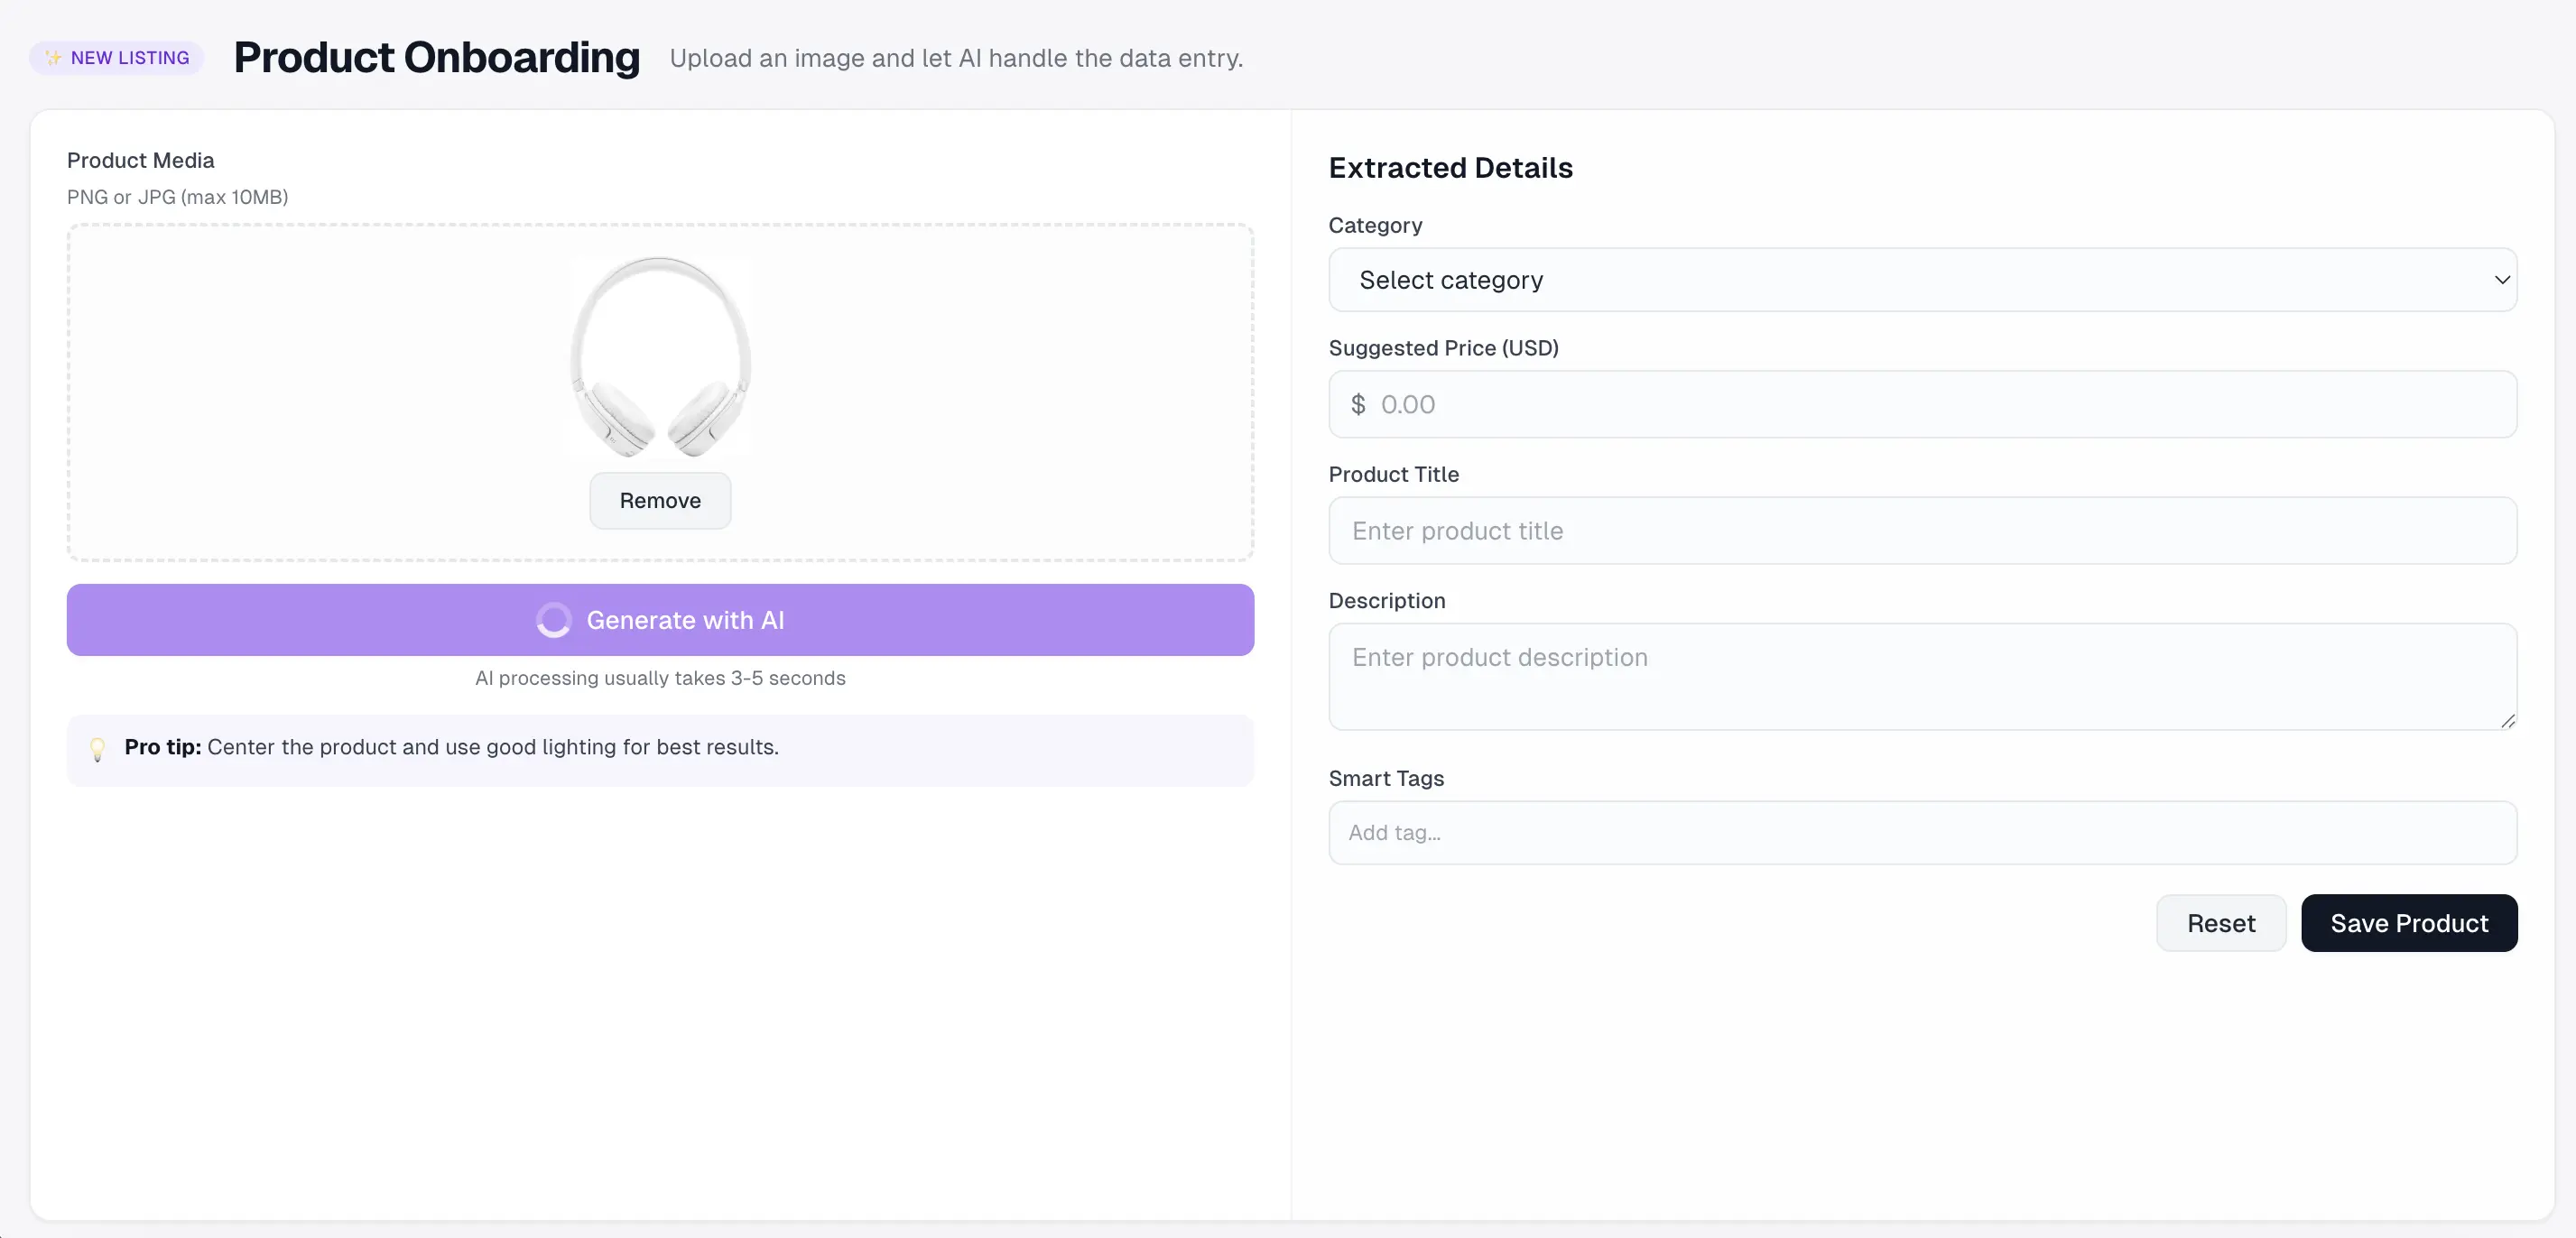Click the sparkle icon in NEW LISTING badge

pyautogui.click(x=53, y=57)
